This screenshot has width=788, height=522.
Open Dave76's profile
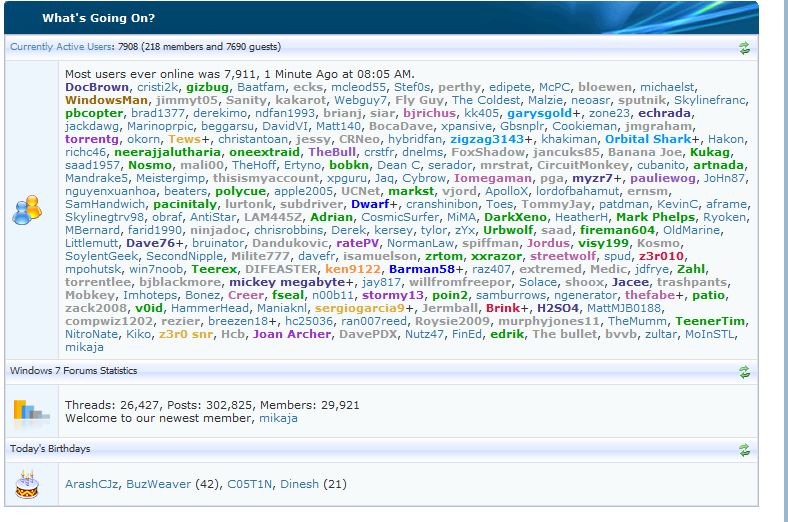click(150, 243)
